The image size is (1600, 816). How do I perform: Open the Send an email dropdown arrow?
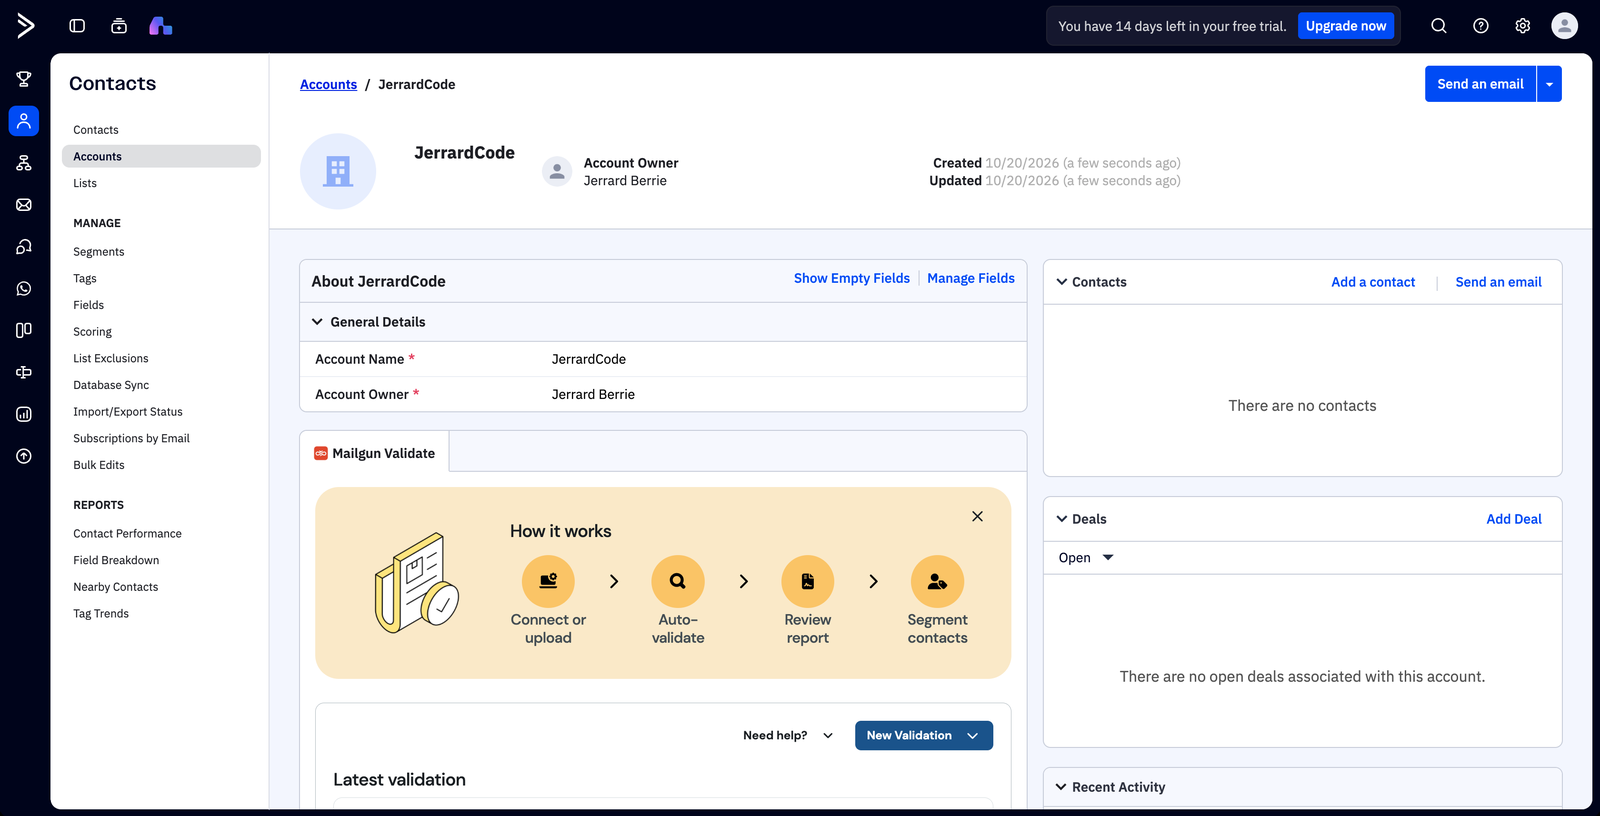click(x=1549, y=84)
